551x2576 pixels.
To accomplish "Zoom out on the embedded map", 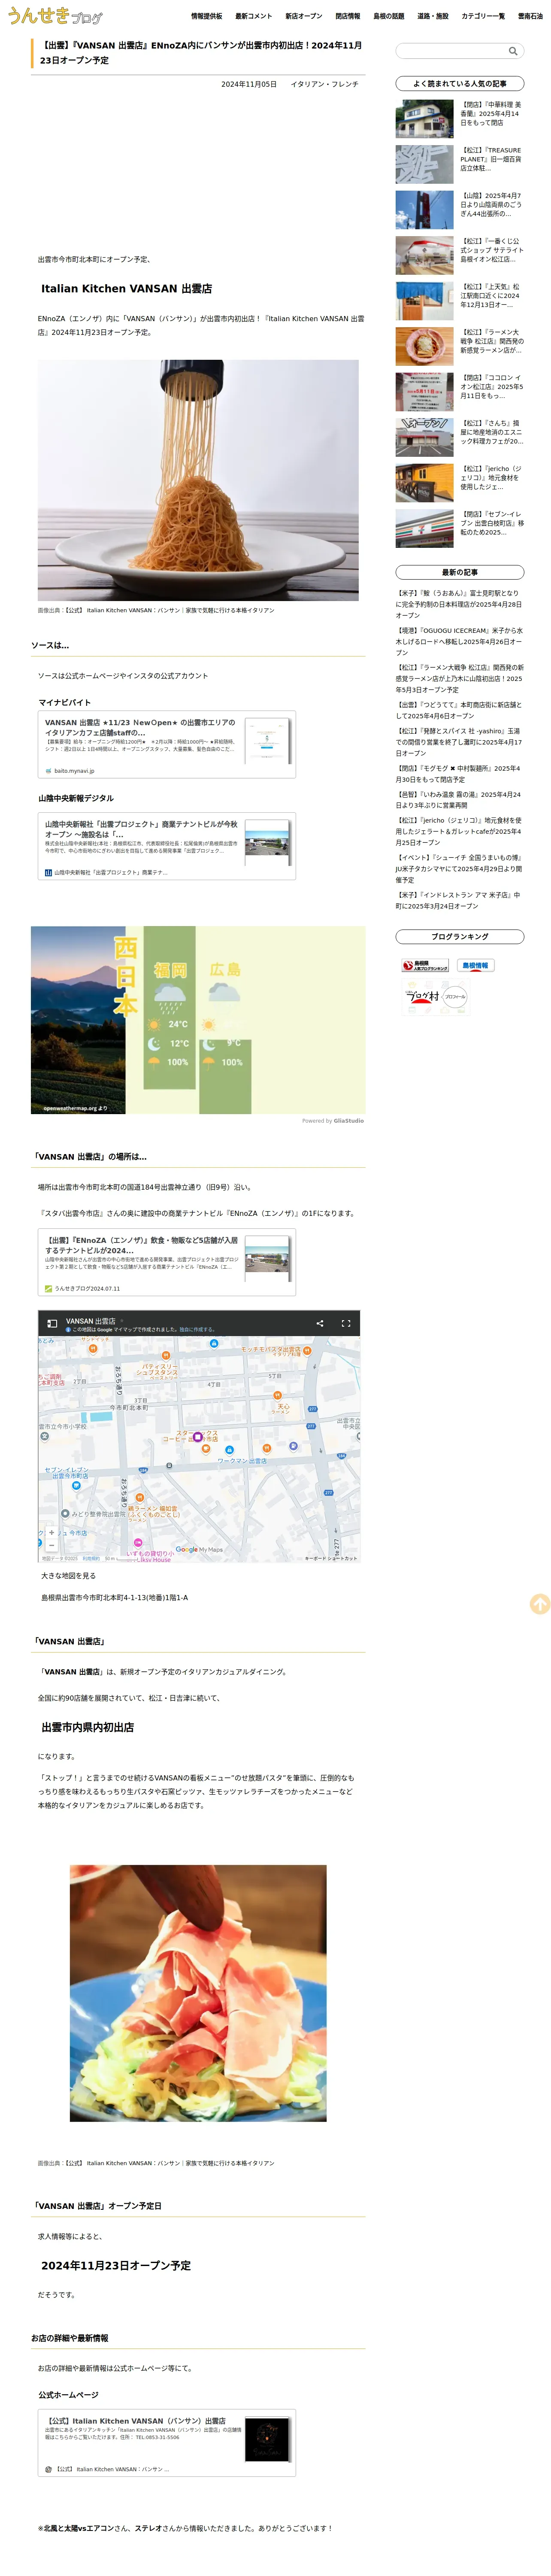I will [52, 1545].
